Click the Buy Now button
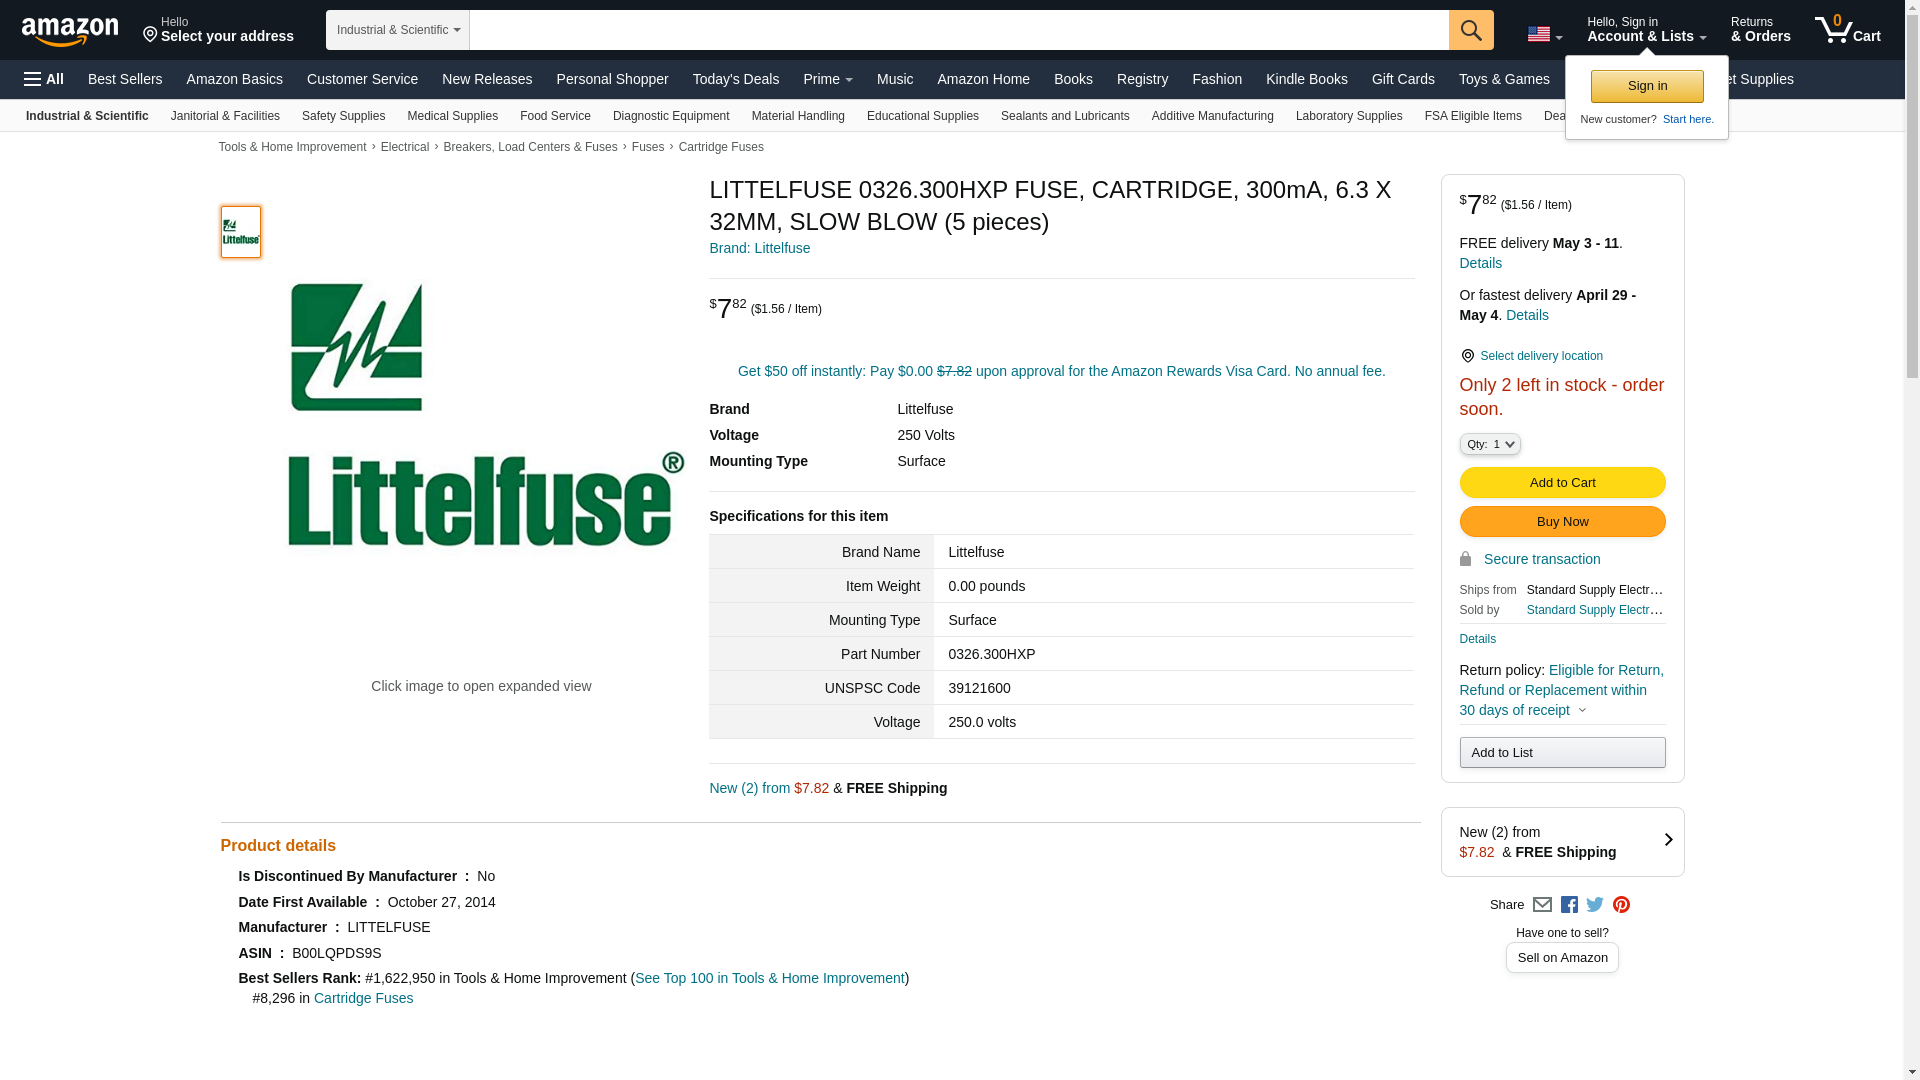The height and width of the screenshot is (1080, 1920). [1562, 522]
